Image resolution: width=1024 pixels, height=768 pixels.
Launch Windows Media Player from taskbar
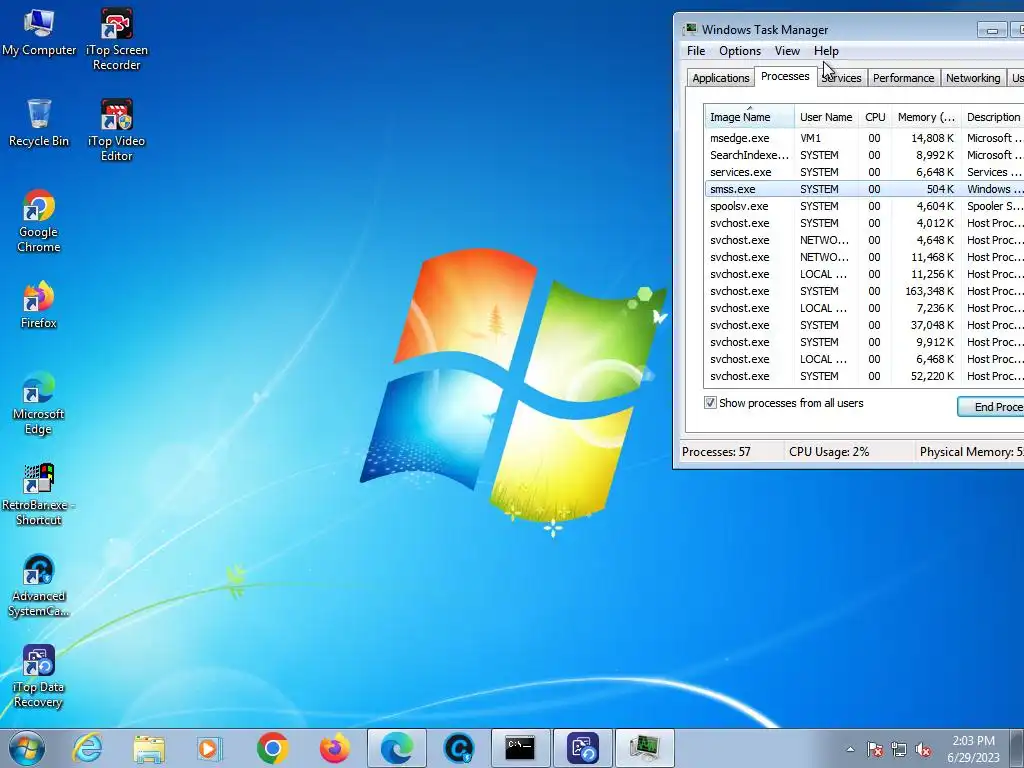click(x=210, y=748)
